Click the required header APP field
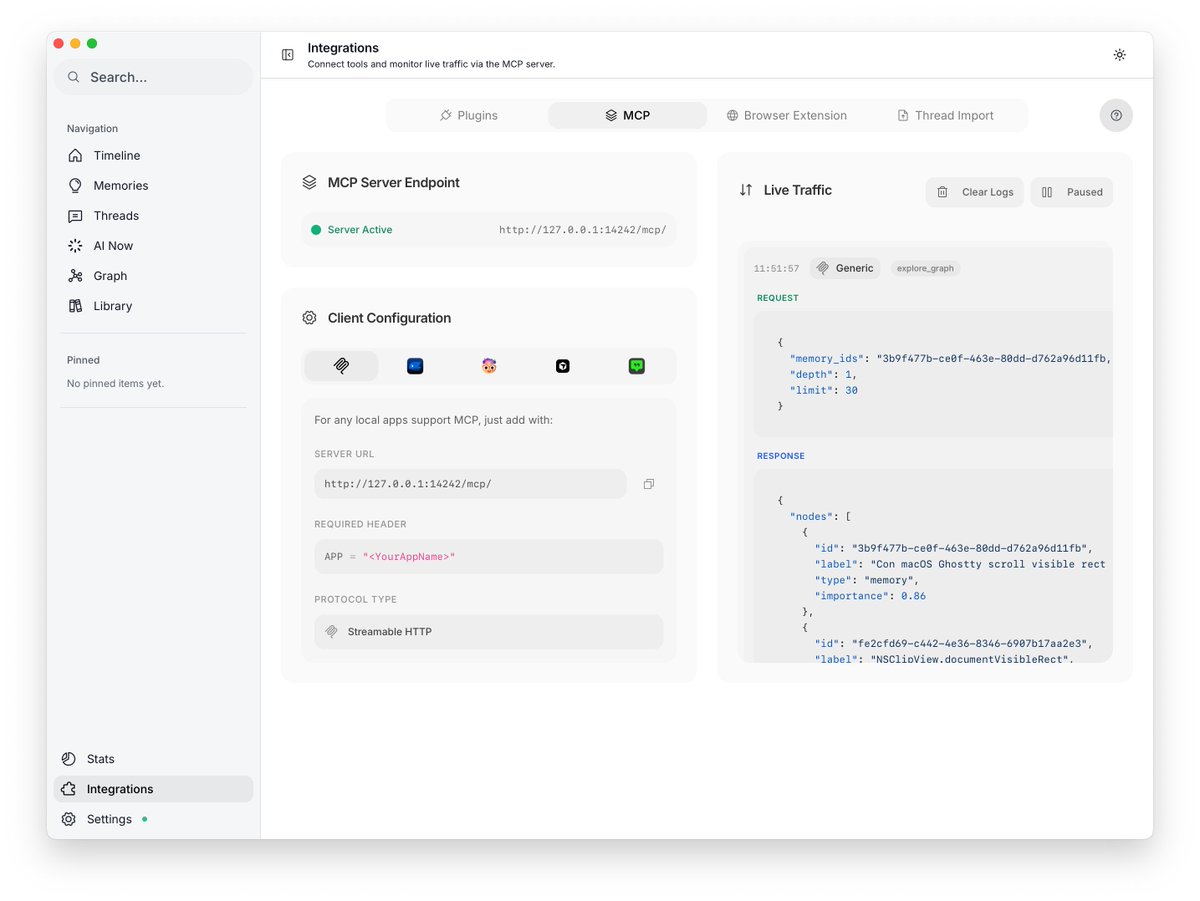The width and height of the screenshot is (1200, 901). click(488, 556)
